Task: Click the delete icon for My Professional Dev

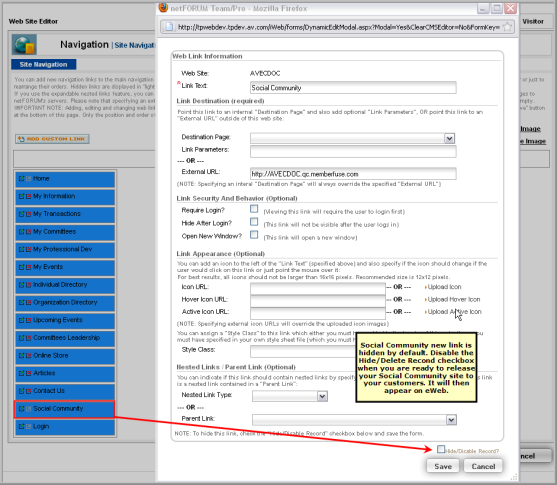Action: (x=28, y=249)
